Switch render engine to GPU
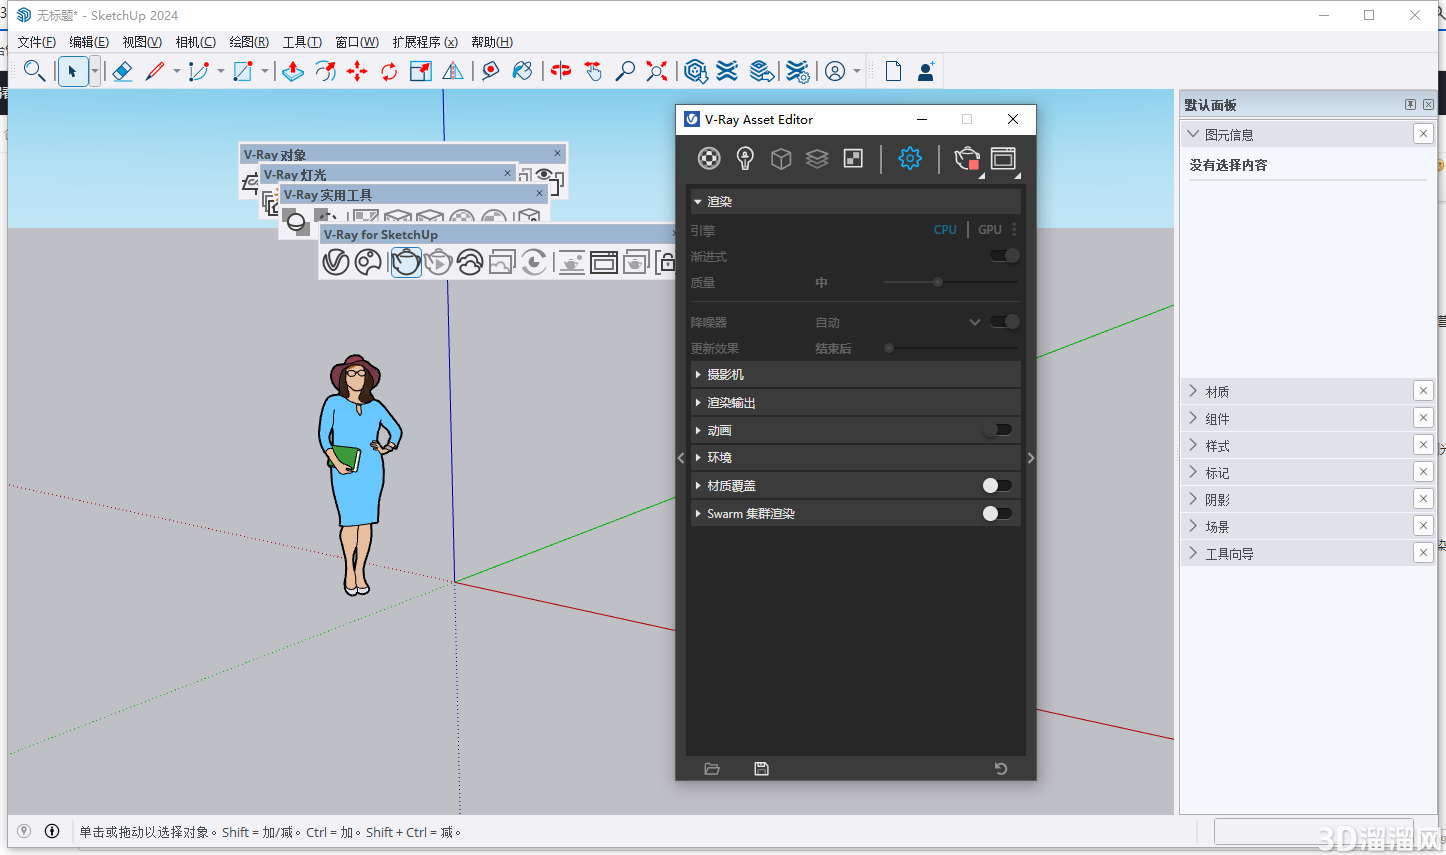Image resolution: width=1446 pixels, height=855 pixels. (x=989, y=229)
